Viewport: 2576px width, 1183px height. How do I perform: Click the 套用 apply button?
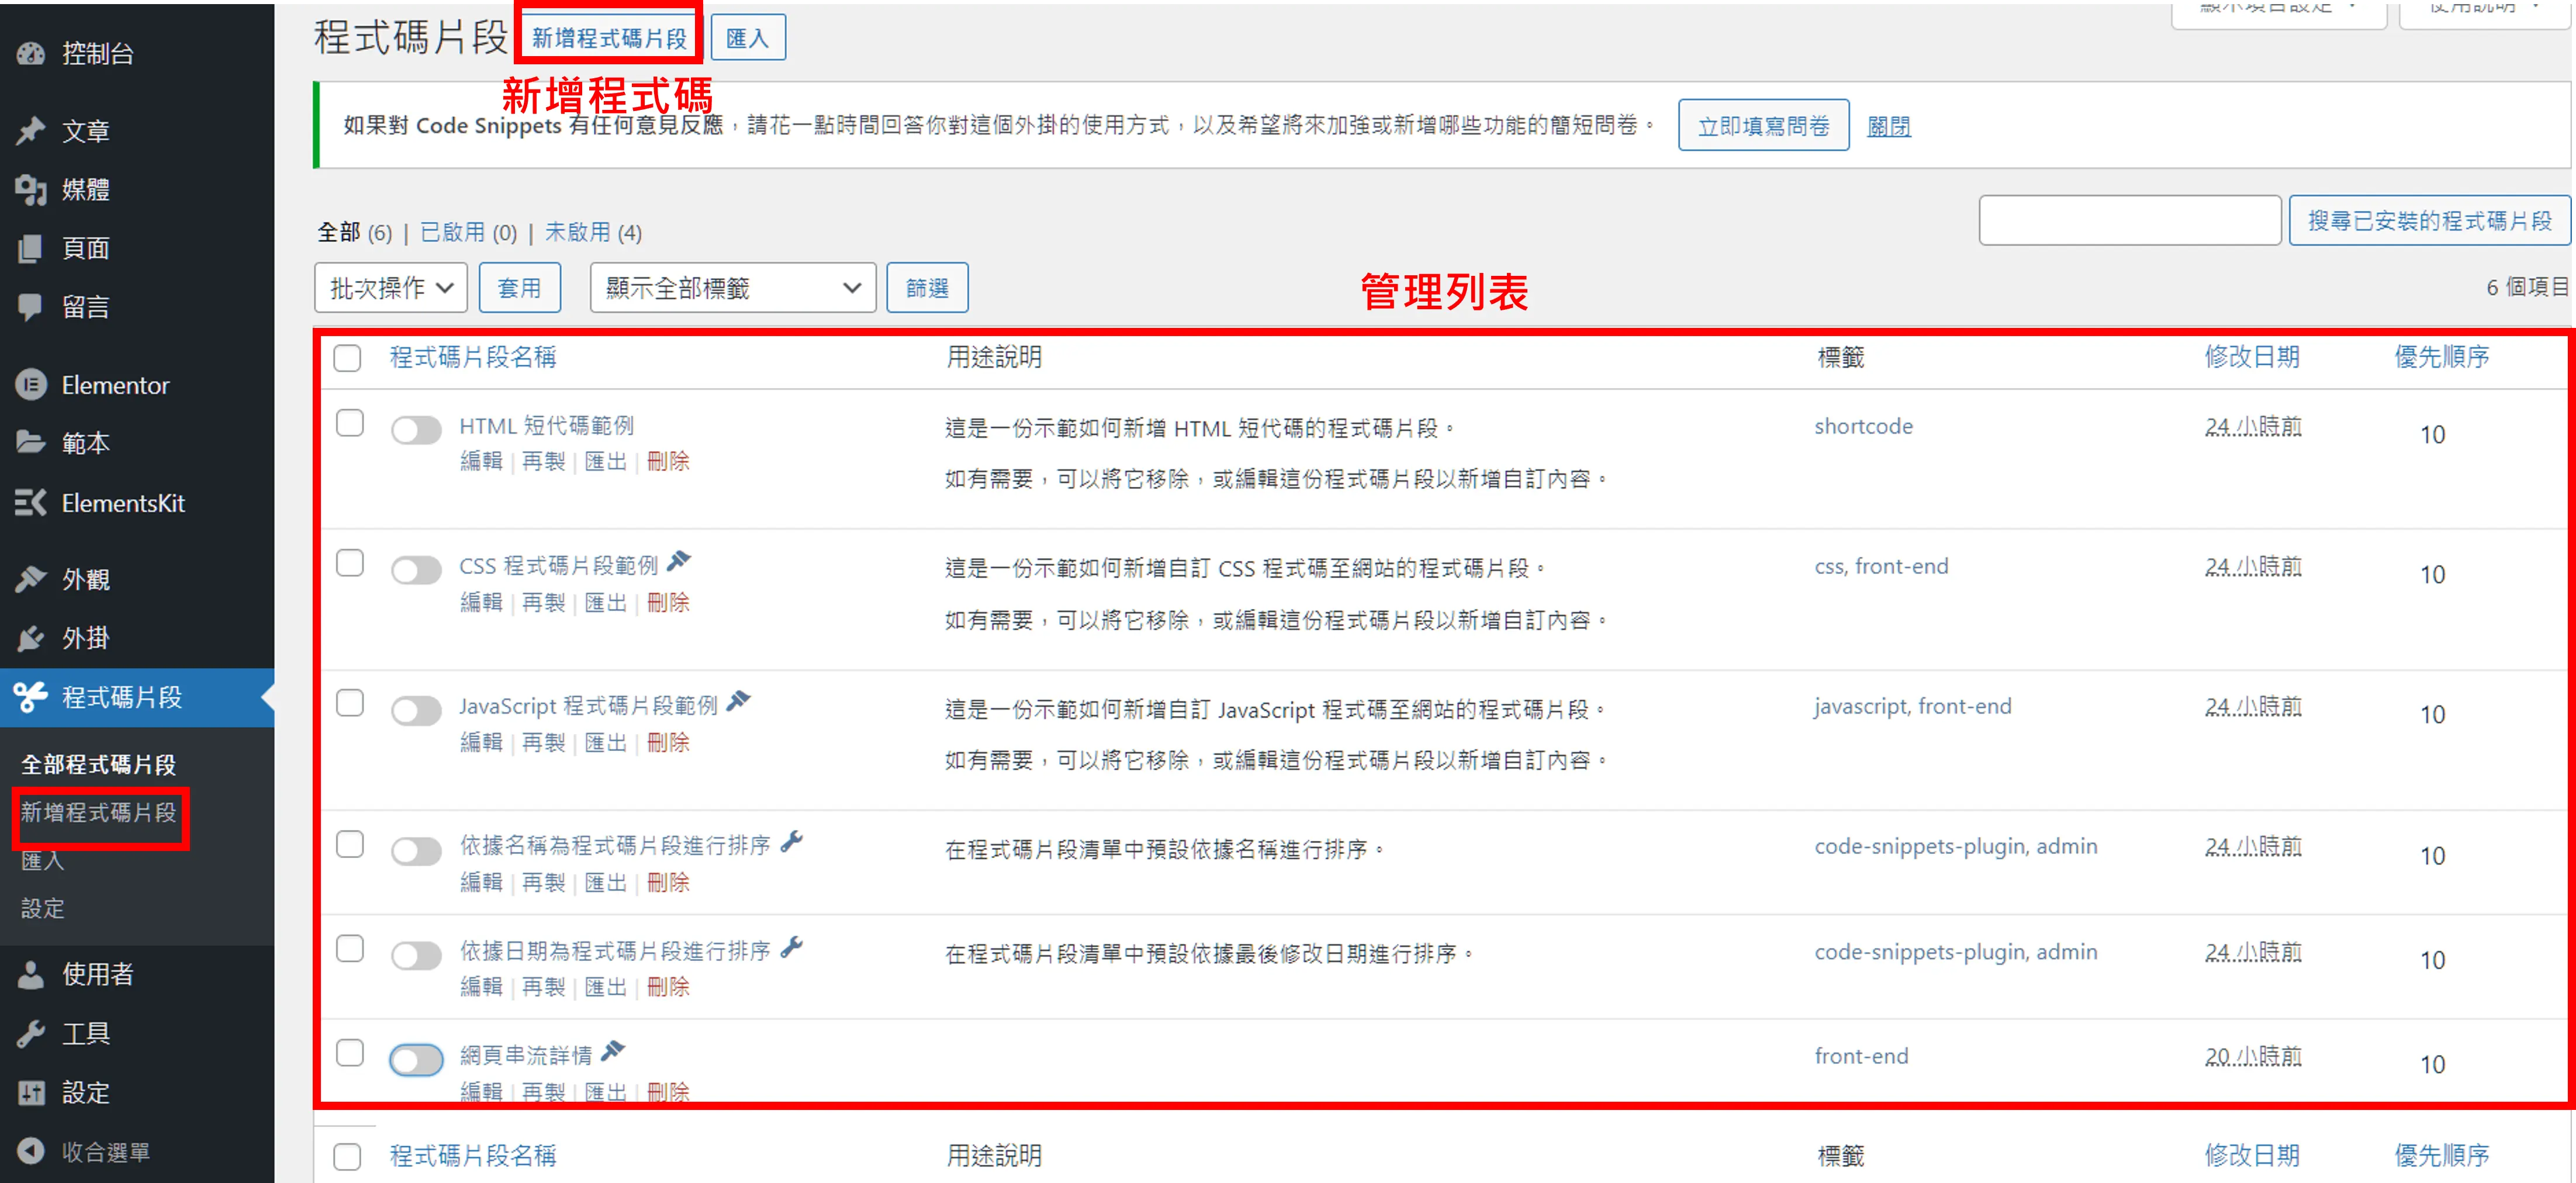pyautogui.click(x=519, y=288)
